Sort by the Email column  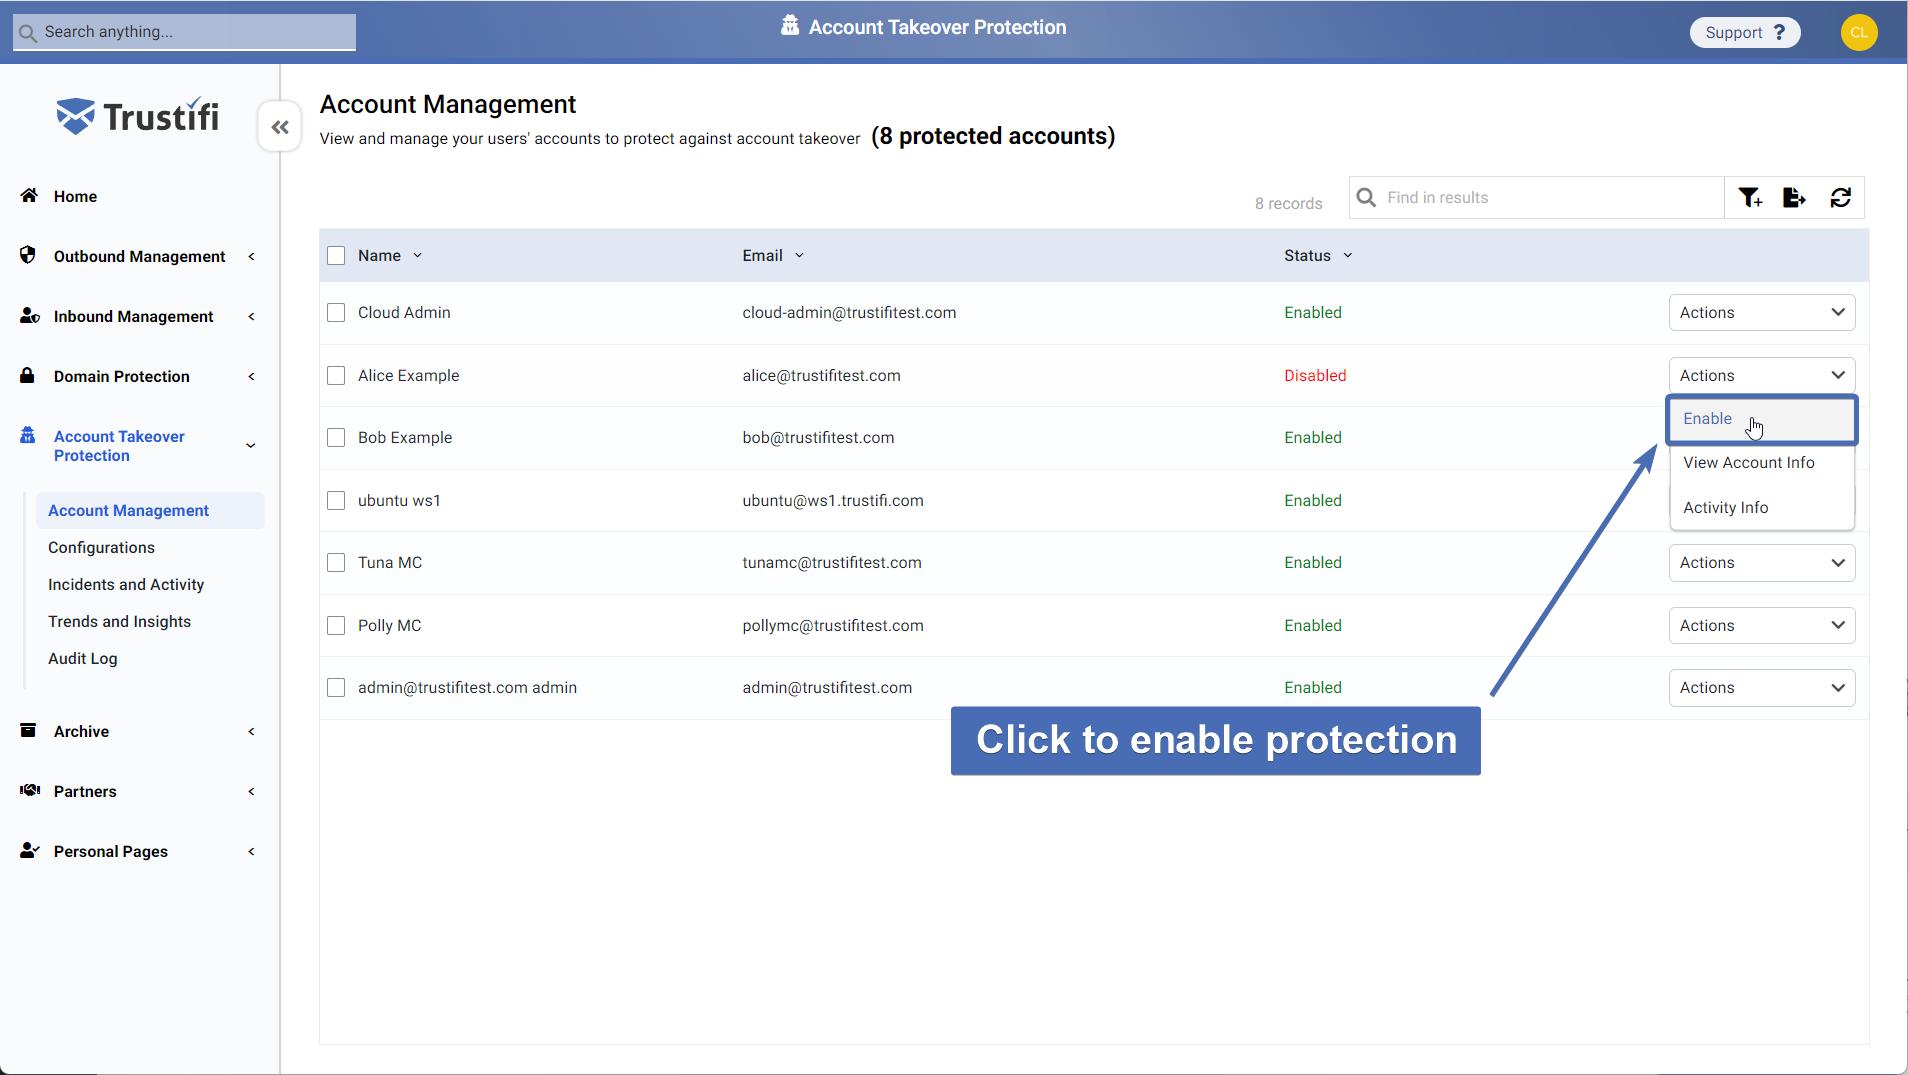[773, 255]
